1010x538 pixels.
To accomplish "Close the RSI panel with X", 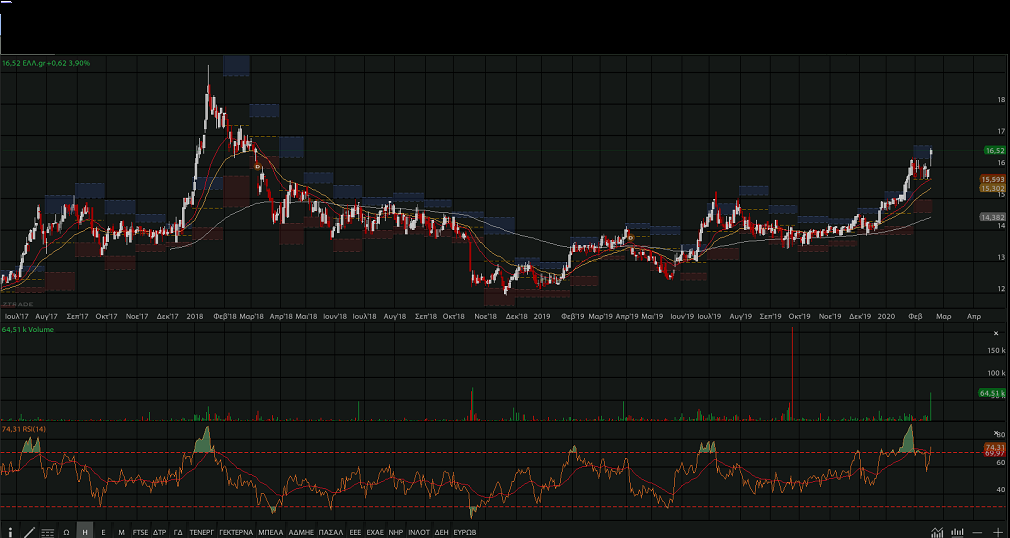I will 994,431.
